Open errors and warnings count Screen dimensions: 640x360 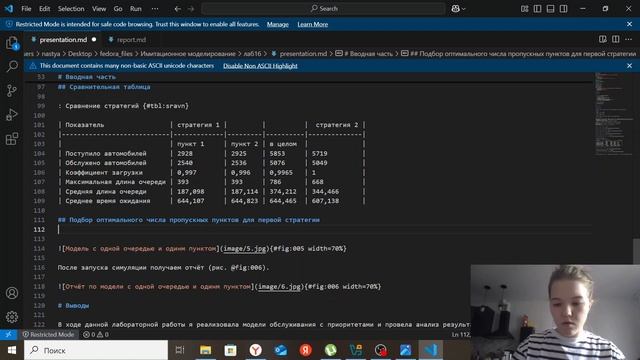pos(96,334)
